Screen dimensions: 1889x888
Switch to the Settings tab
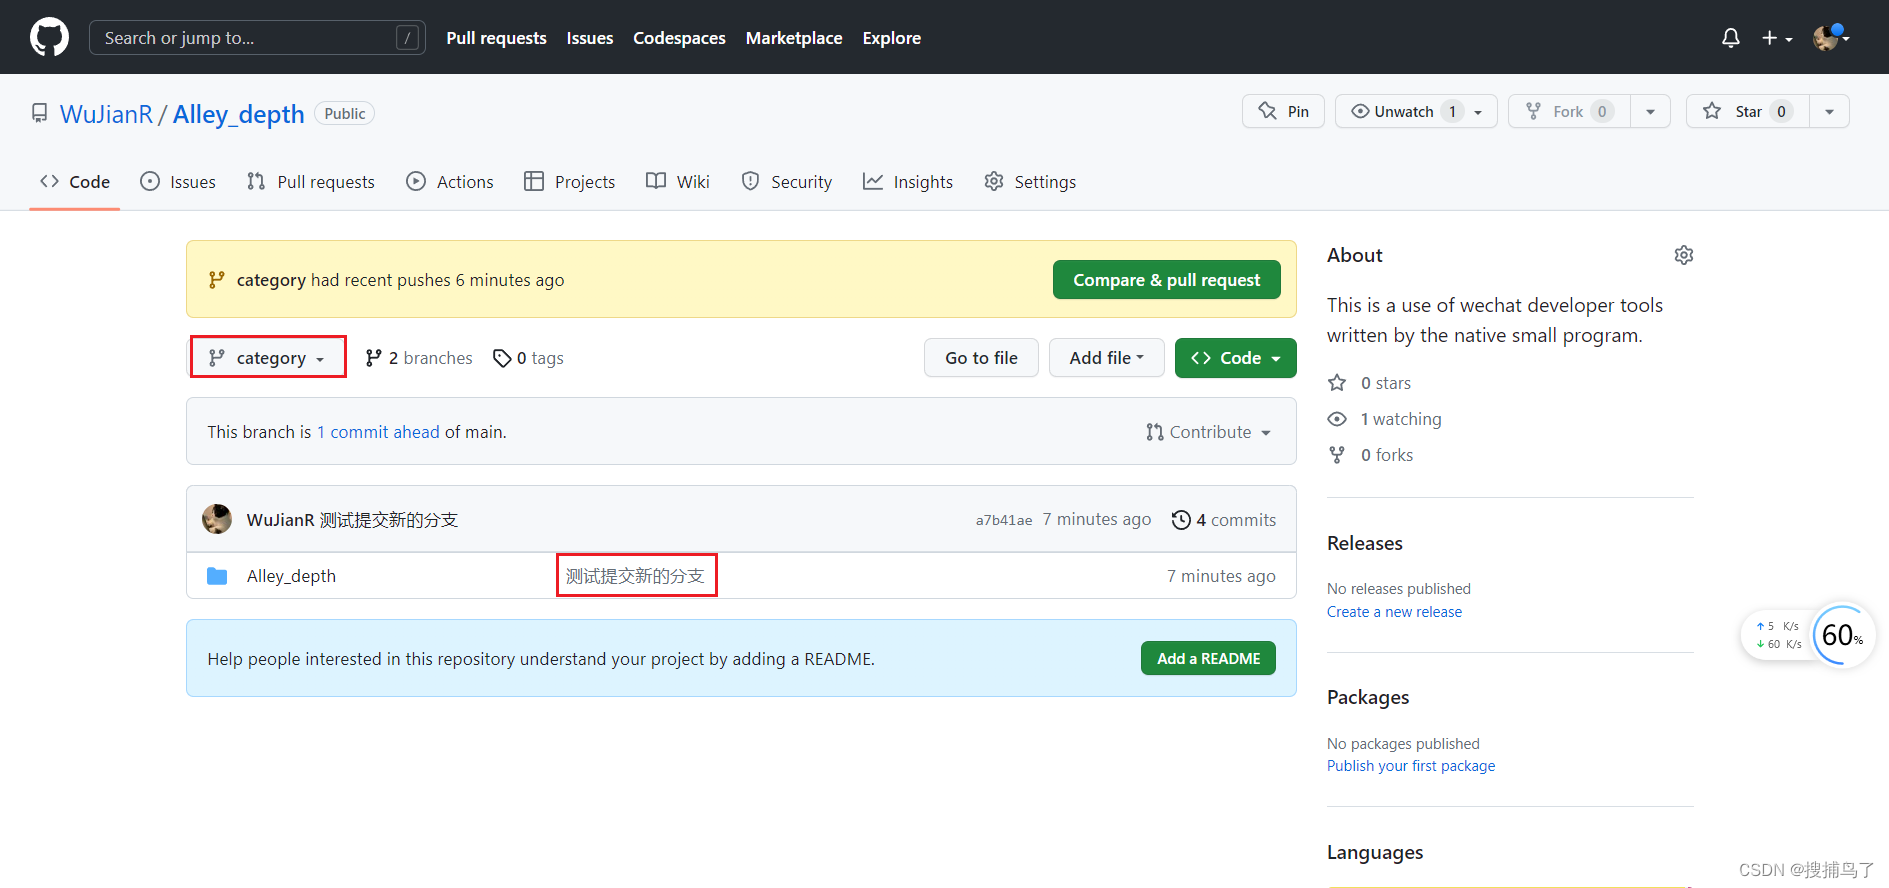tap(1030, 182)
